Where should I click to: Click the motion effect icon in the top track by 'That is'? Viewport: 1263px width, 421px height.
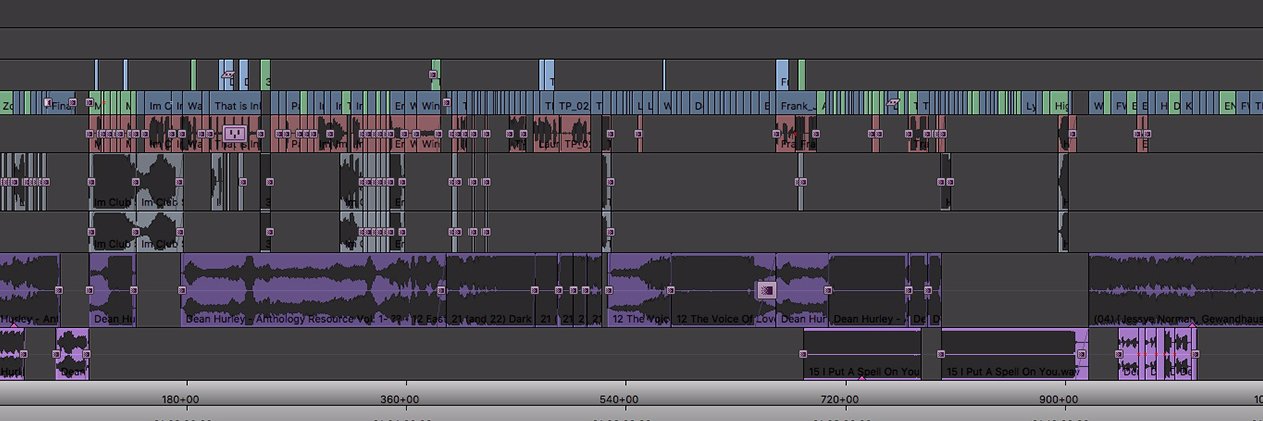(228, 74)
